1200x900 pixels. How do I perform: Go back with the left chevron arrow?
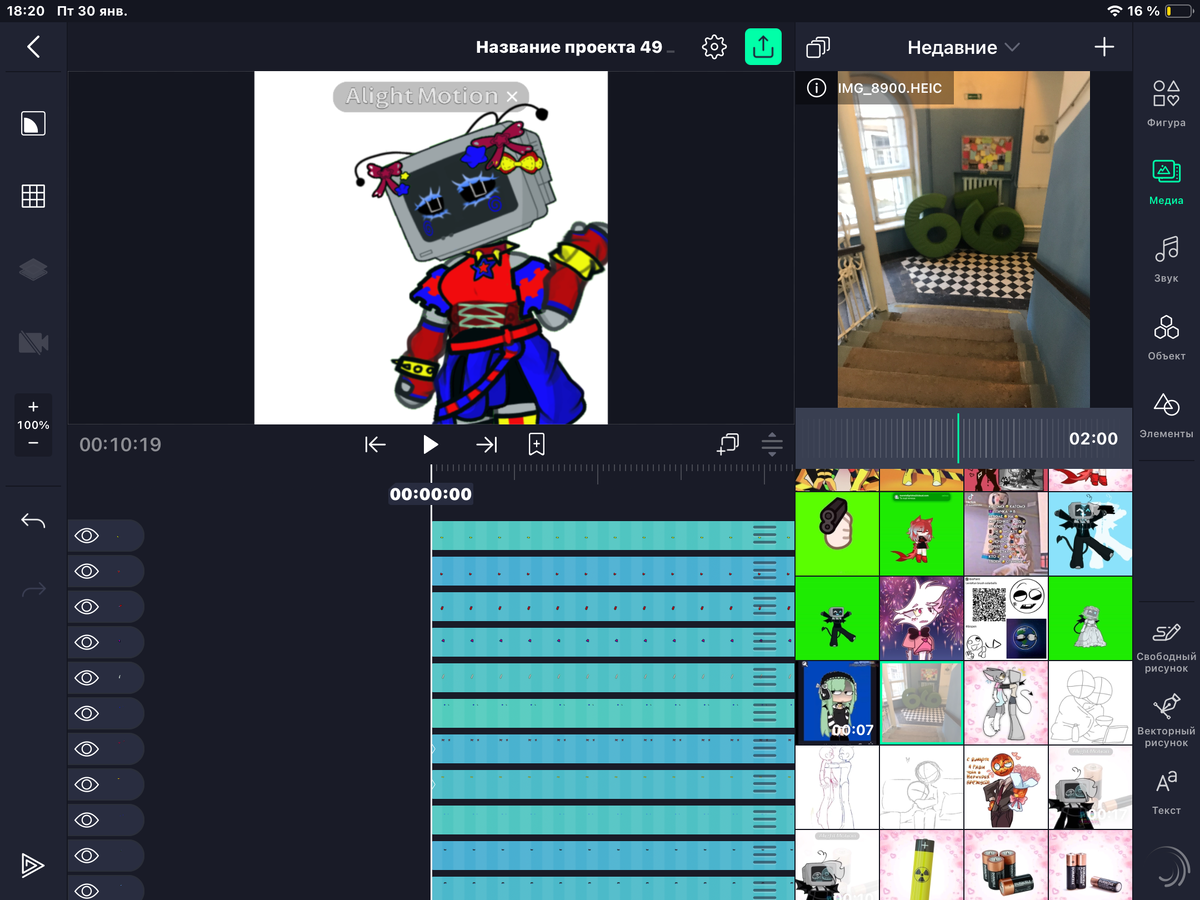click(x=33, y=46)
